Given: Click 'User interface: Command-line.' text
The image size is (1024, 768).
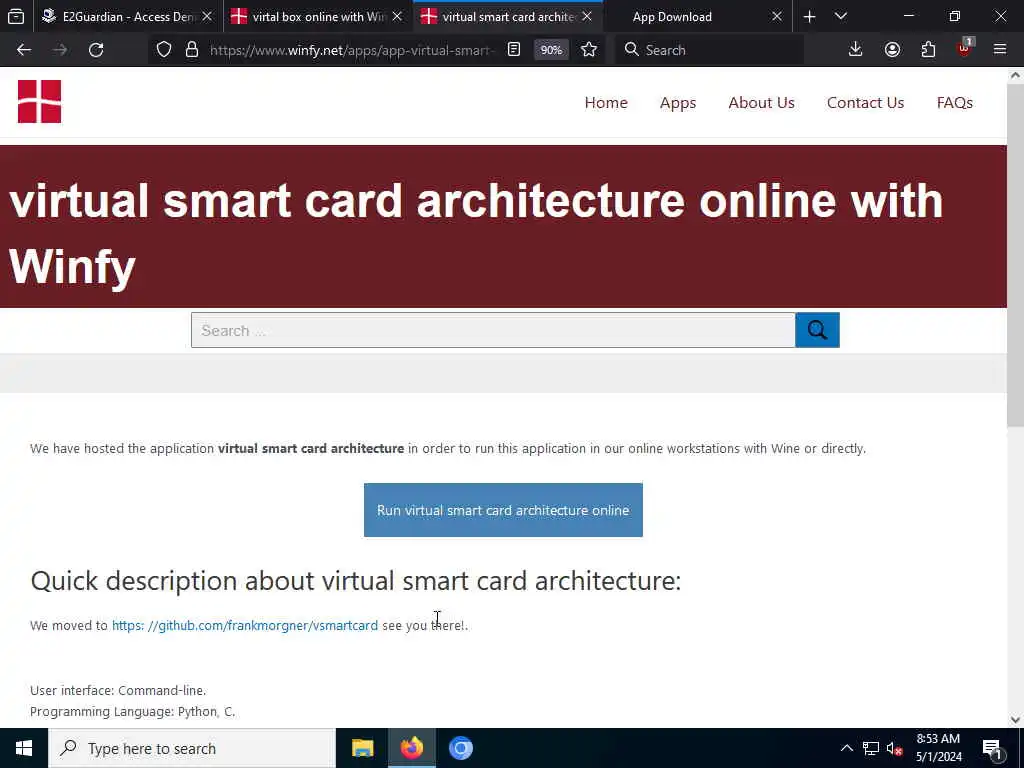Looking at the screenshot, I should (x=118, y=690).
